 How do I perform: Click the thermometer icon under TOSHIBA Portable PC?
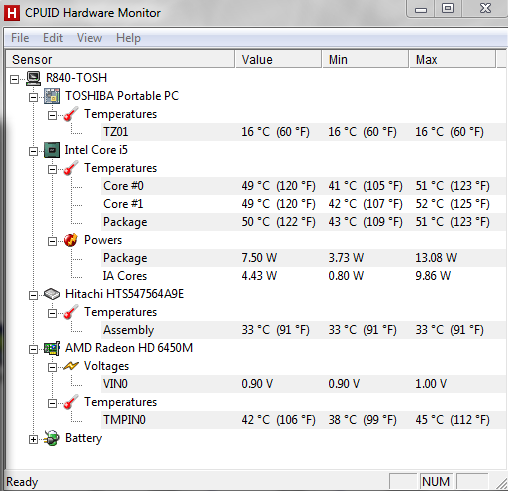coord(71,114)
